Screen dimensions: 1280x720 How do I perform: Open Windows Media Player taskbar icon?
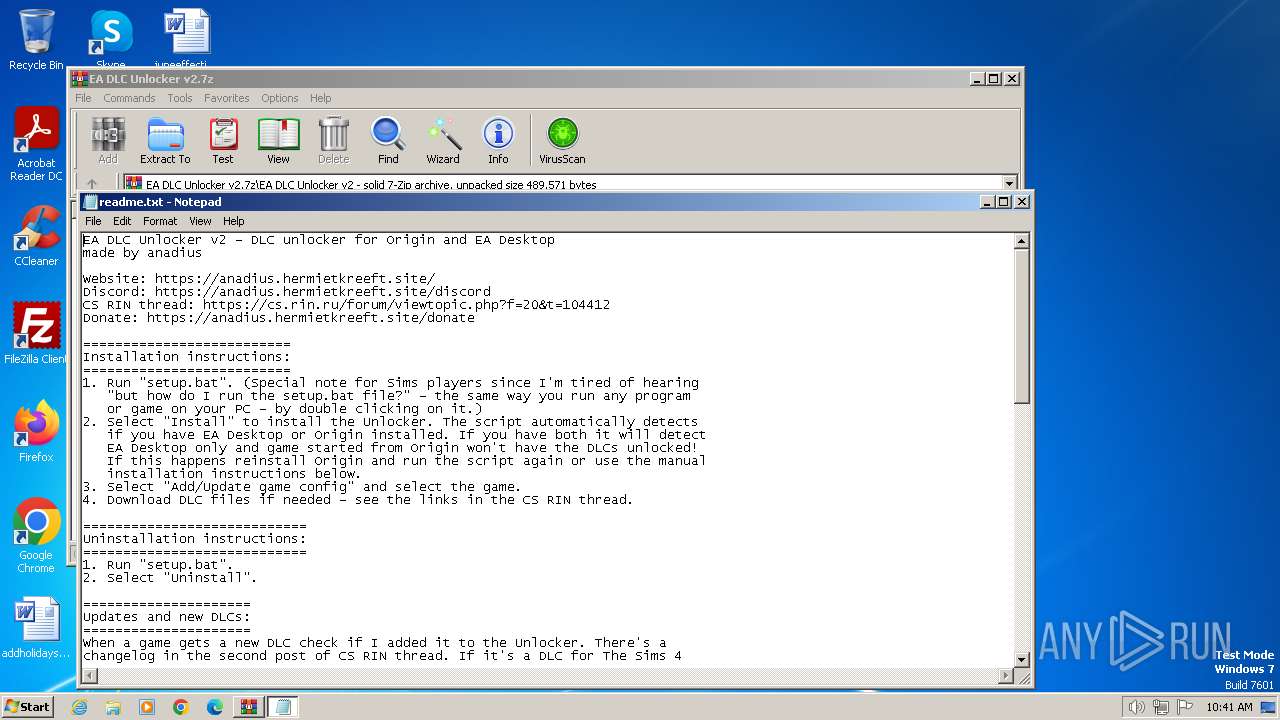point(147,707)
